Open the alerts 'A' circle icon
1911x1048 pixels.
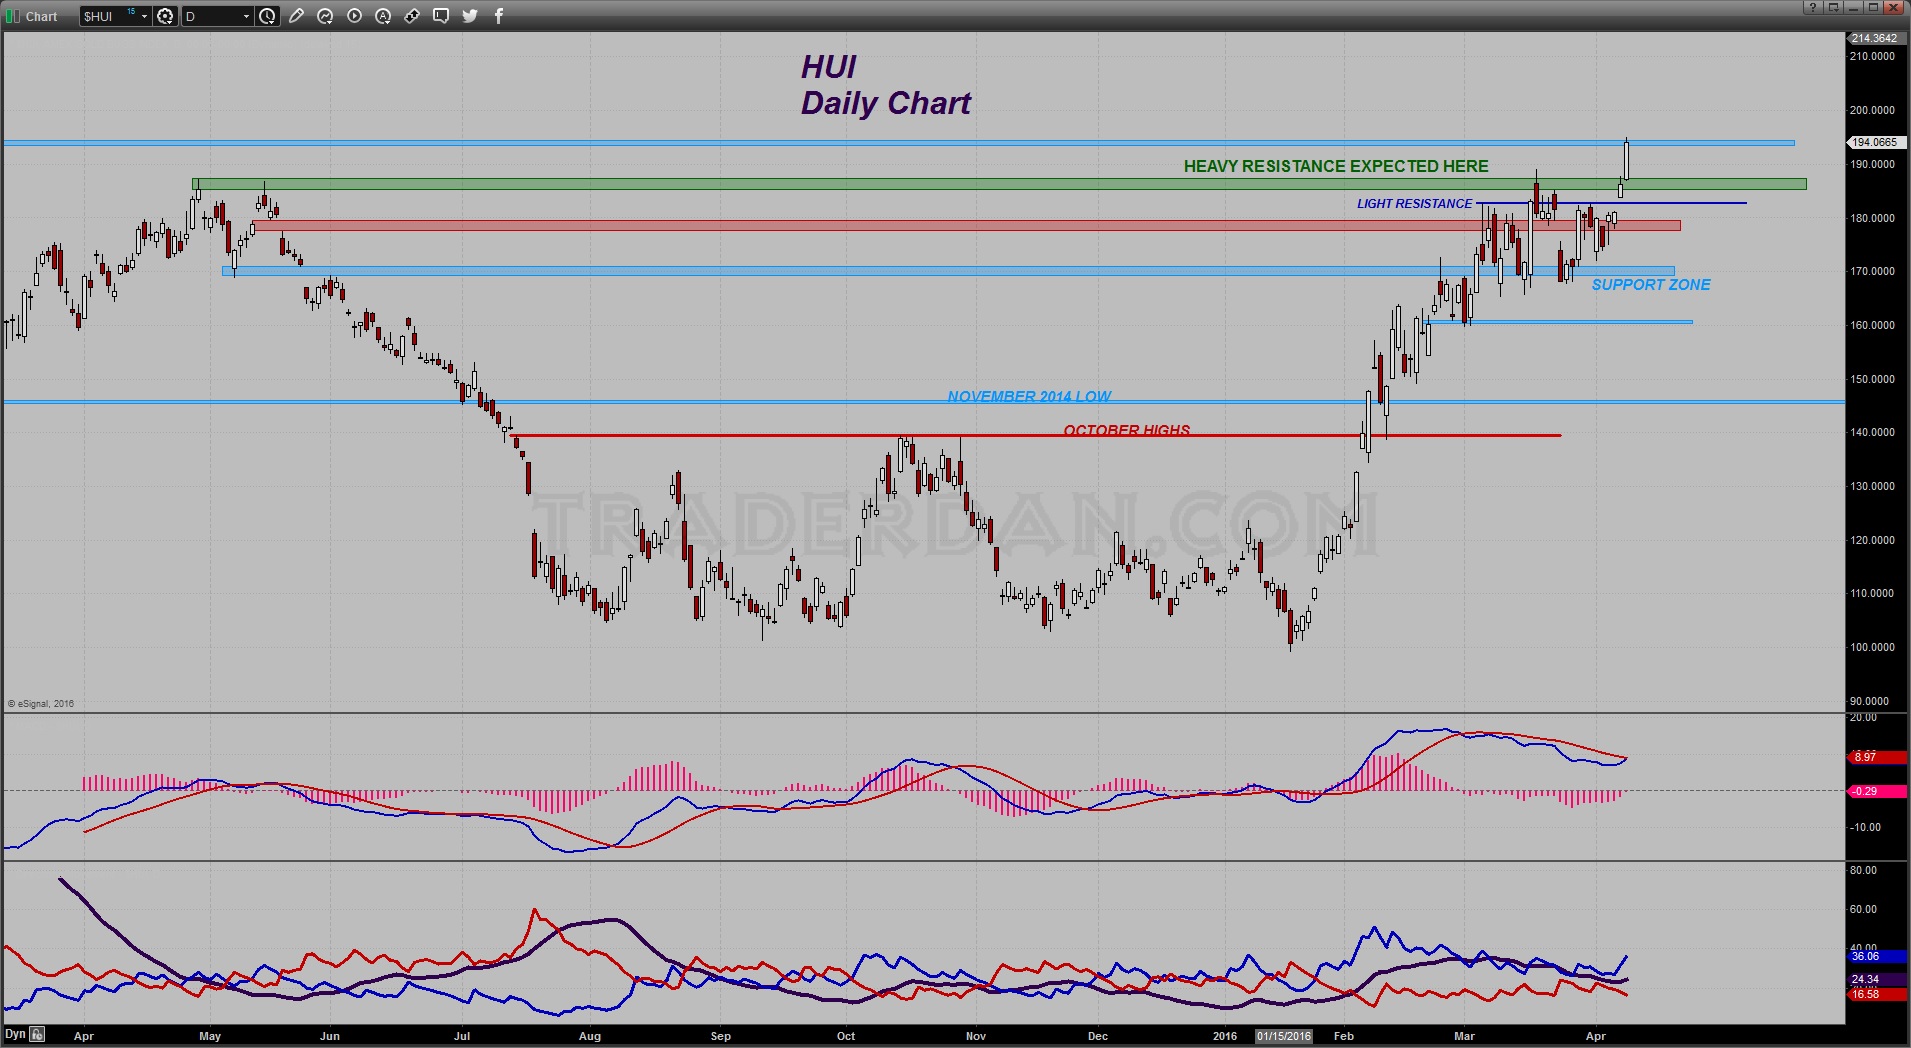pos(383,16)
